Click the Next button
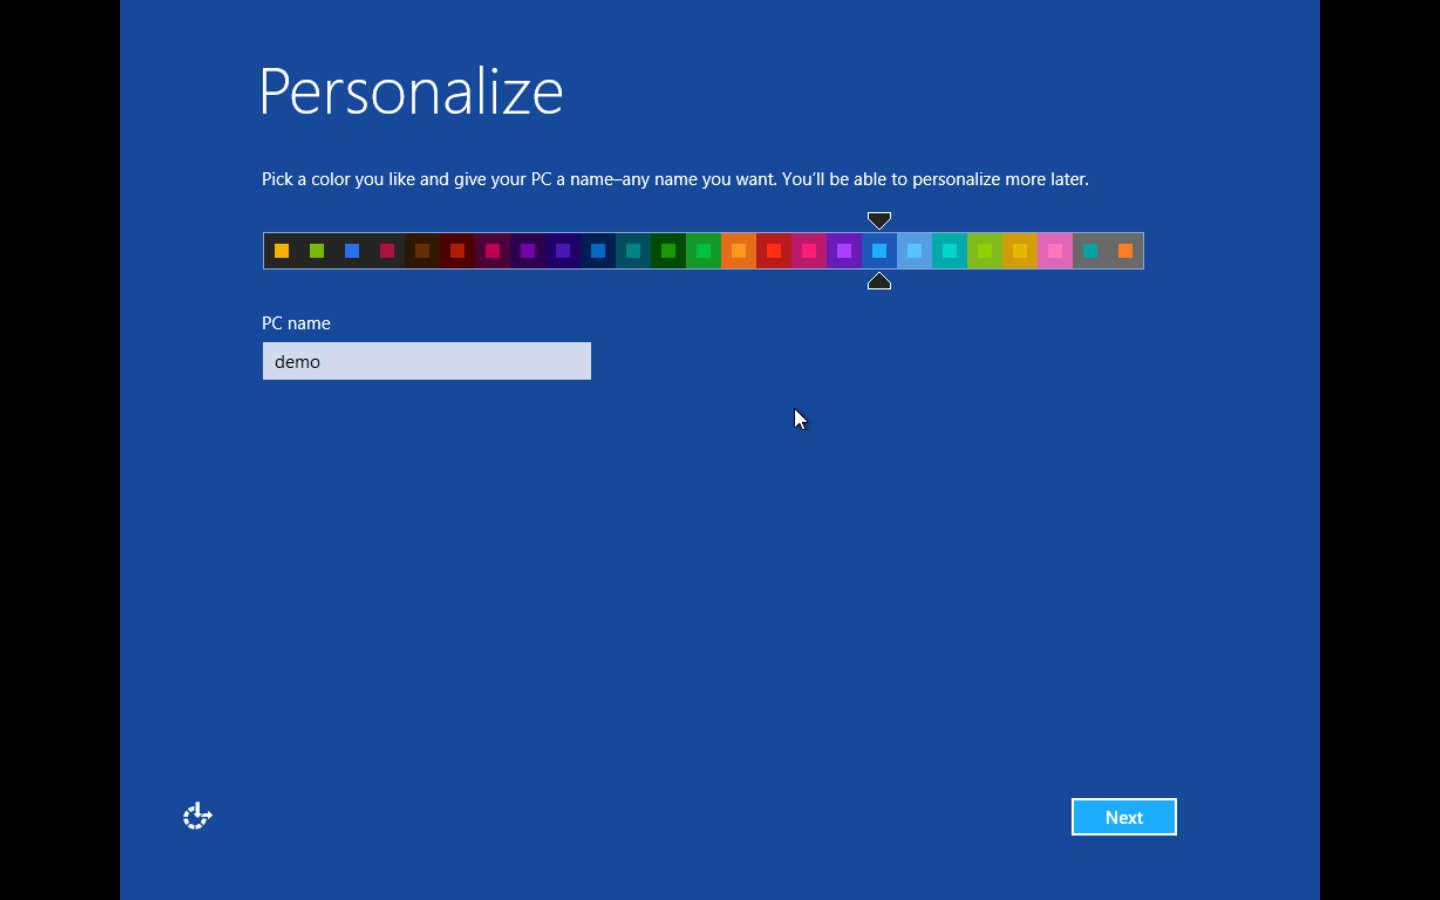Screen dimensions: 1440x900 [1124, 817]
